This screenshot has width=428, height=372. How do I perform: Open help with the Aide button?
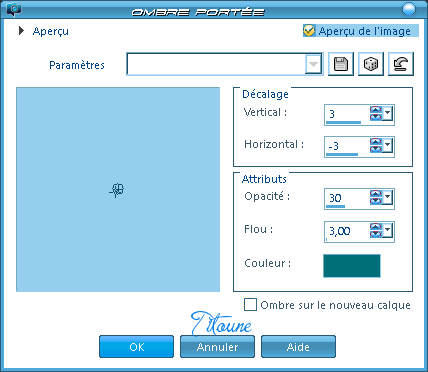point(298,347)
